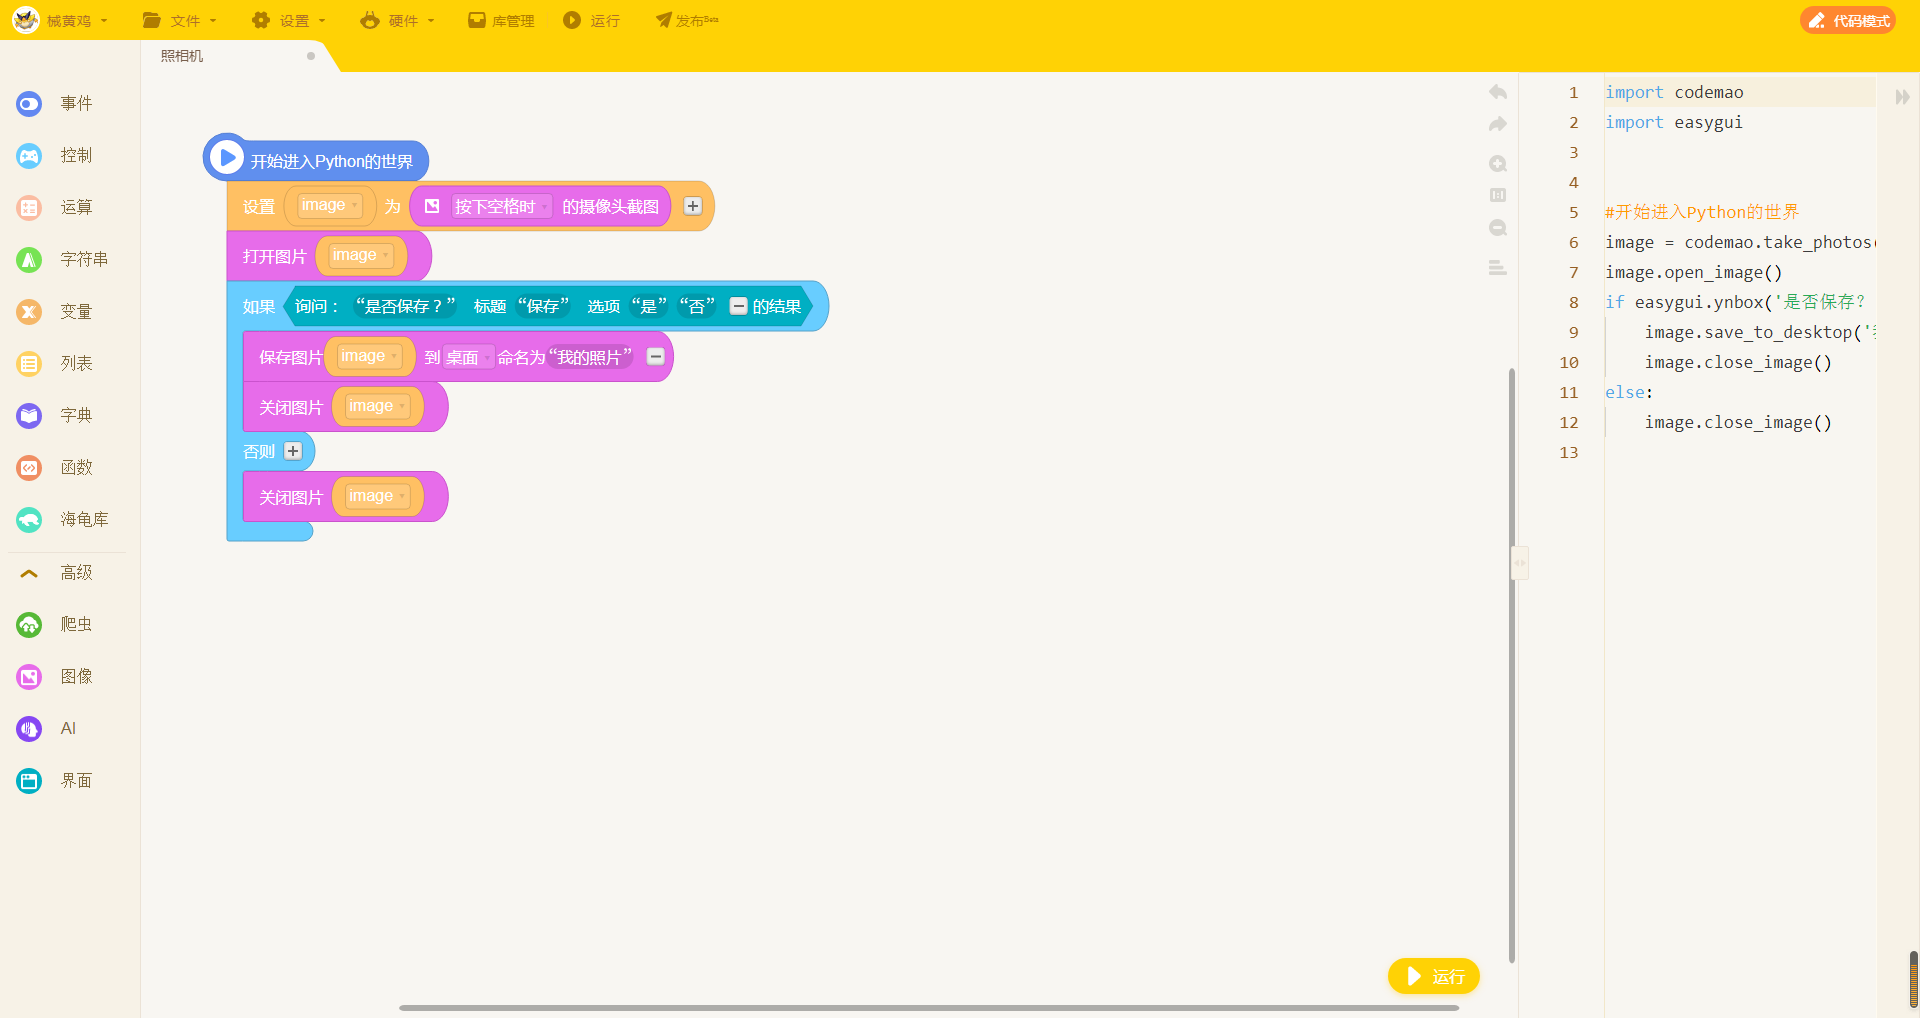Open the 文件 menu

pos(180,20)
